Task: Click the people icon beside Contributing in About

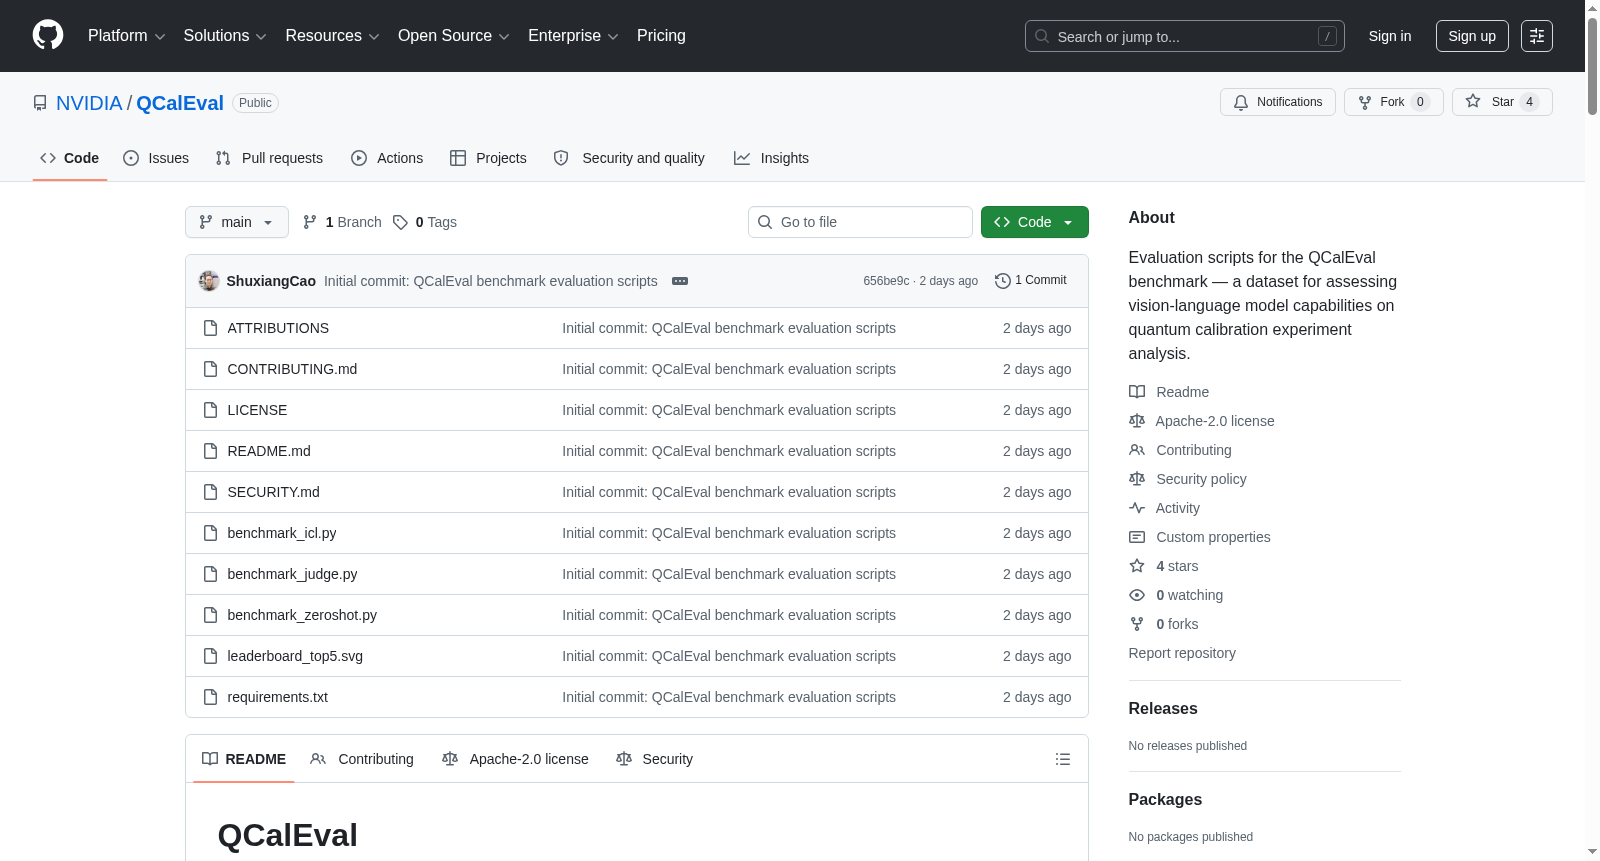Action: point(1137,450)
